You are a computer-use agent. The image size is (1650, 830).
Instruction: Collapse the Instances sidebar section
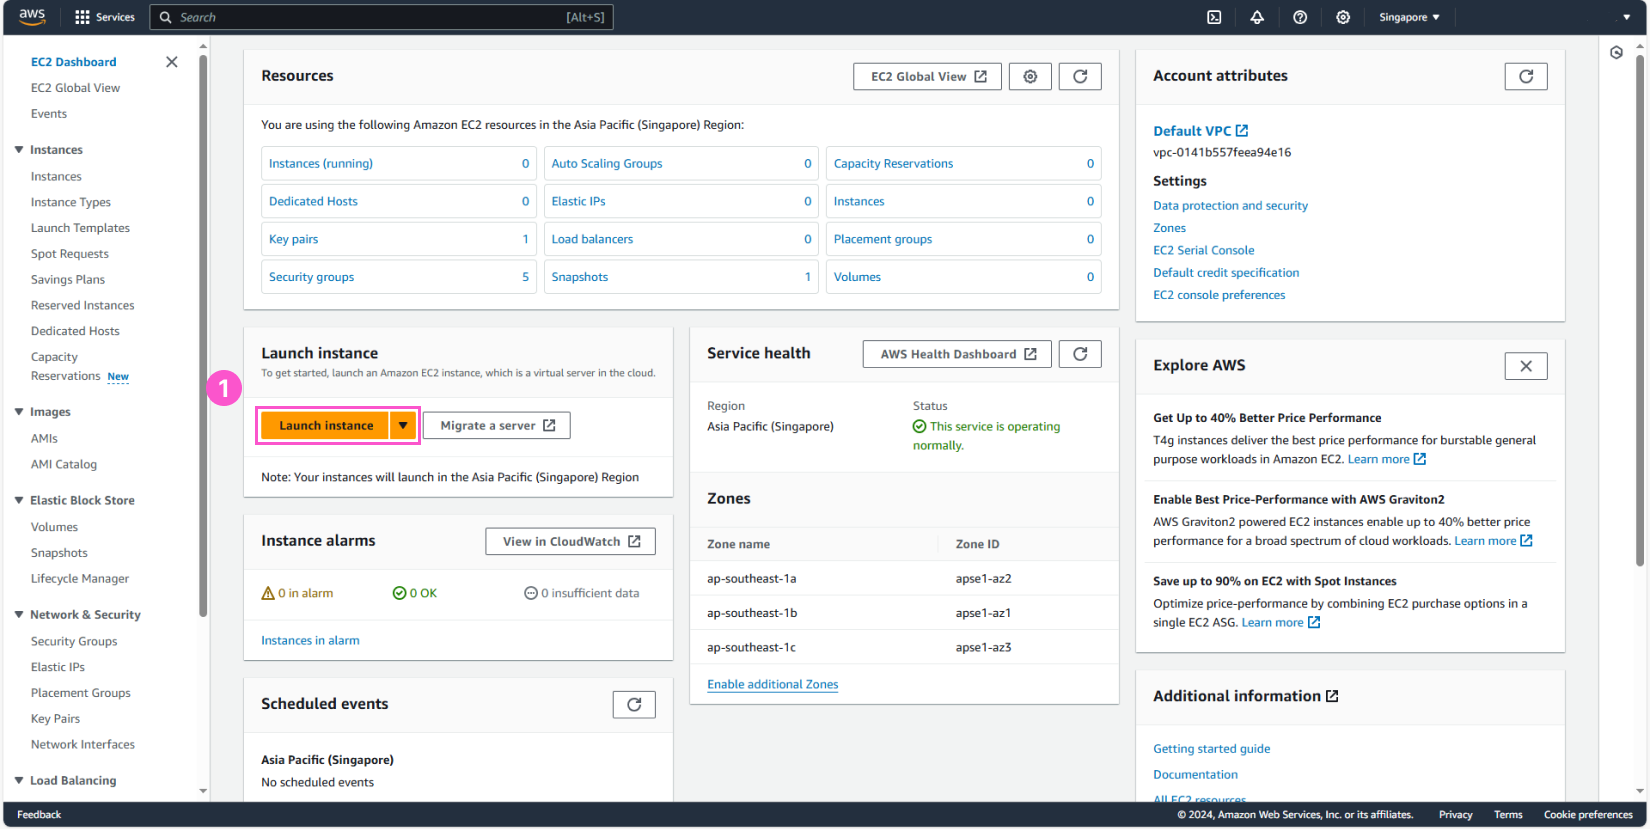pyautogui.click(x=19, y=150)
